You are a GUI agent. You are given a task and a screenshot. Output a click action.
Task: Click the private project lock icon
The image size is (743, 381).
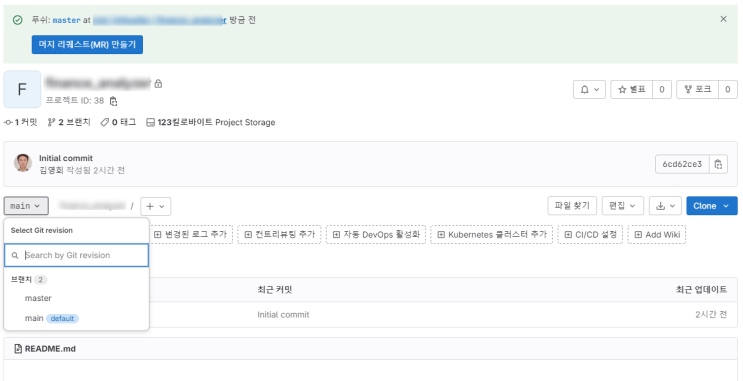pyautogui.click(x=159, y=83)
